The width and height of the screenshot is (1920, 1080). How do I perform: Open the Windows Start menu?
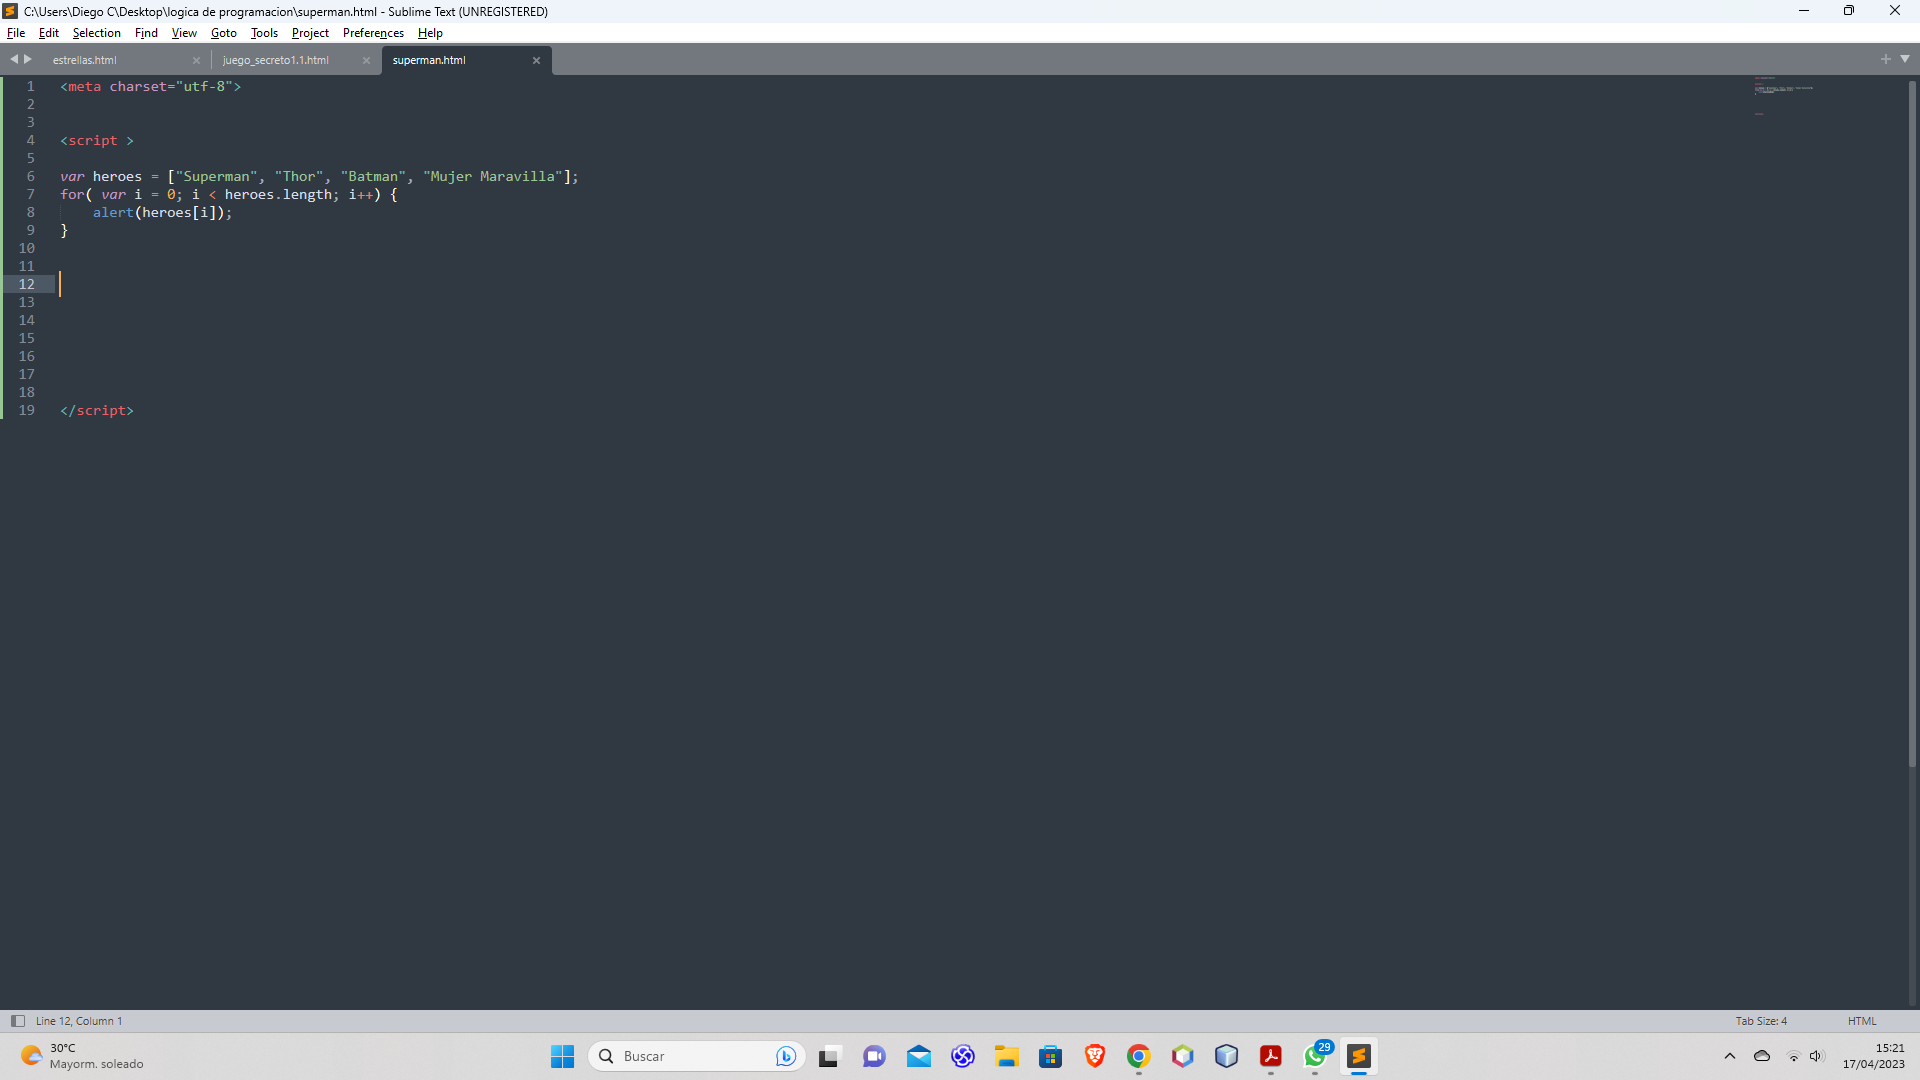pos(563,1056)
